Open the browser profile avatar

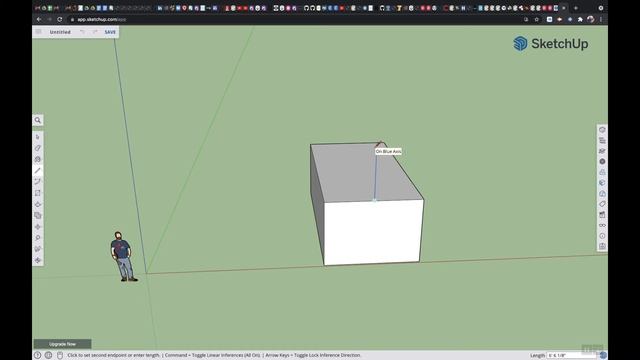click(590, 19)
